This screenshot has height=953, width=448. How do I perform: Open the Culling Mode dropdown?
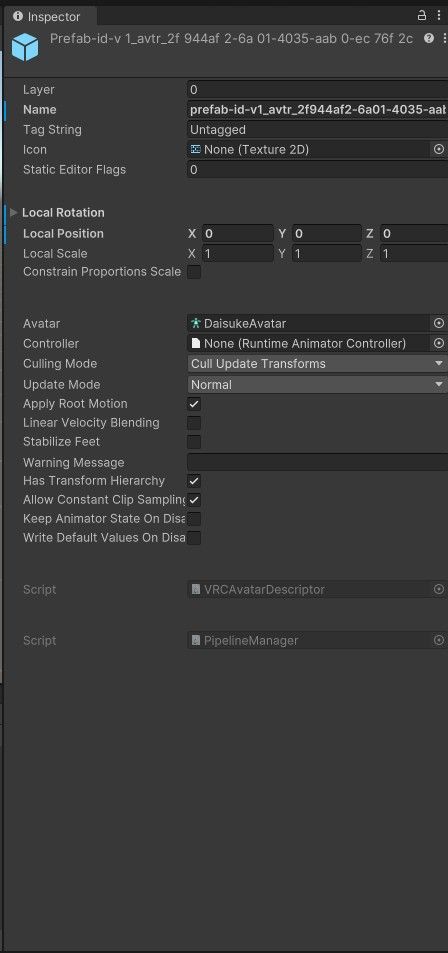[x=317, y=364]
